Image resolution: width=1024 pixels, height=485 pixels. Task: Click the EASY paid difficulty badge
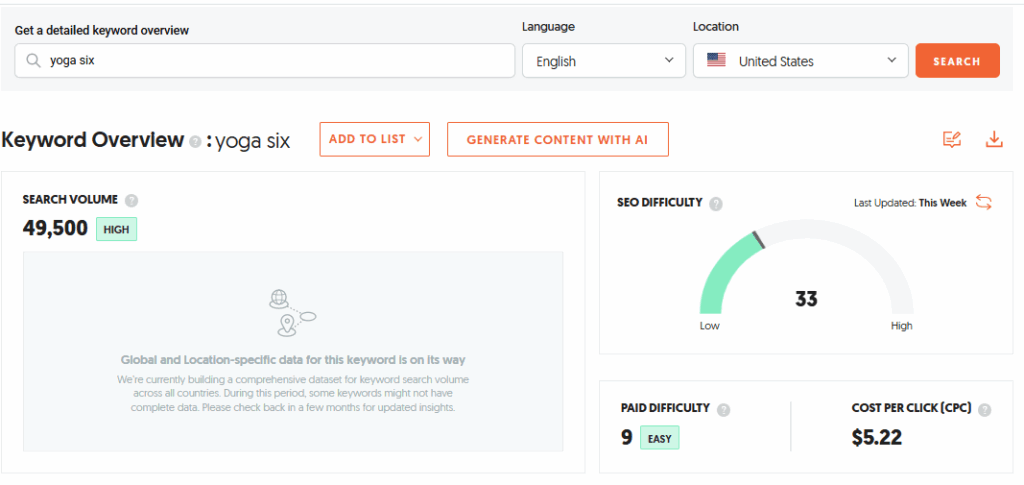(x=660, y=438)
